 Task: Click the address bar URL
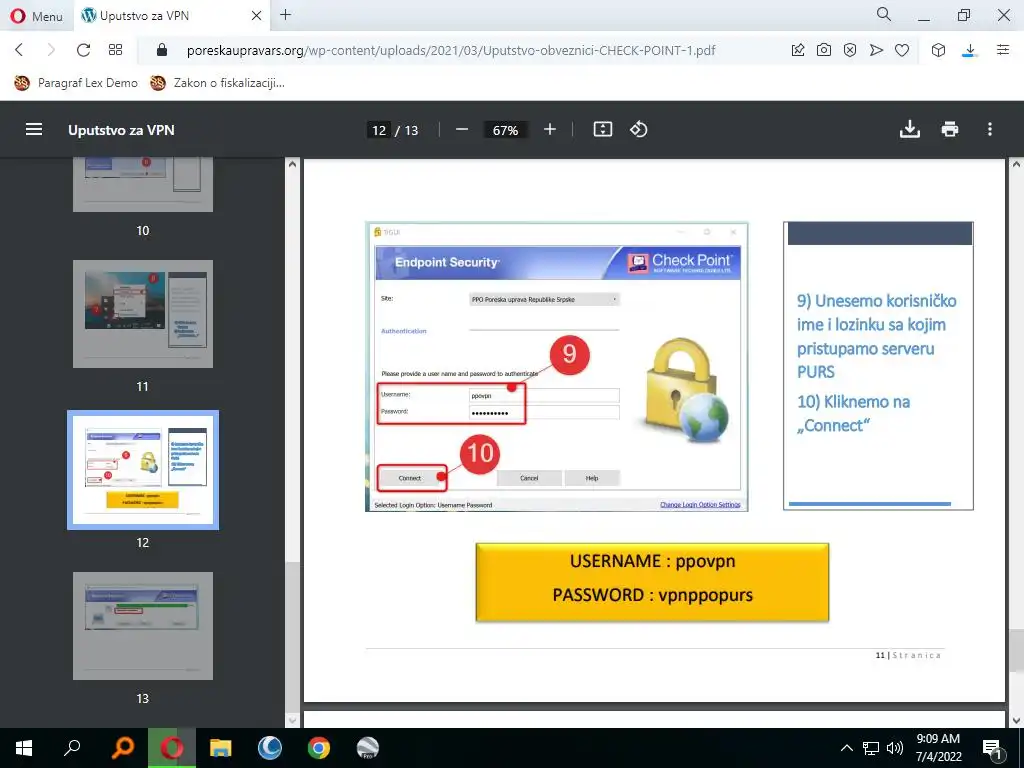click(451, 50)
